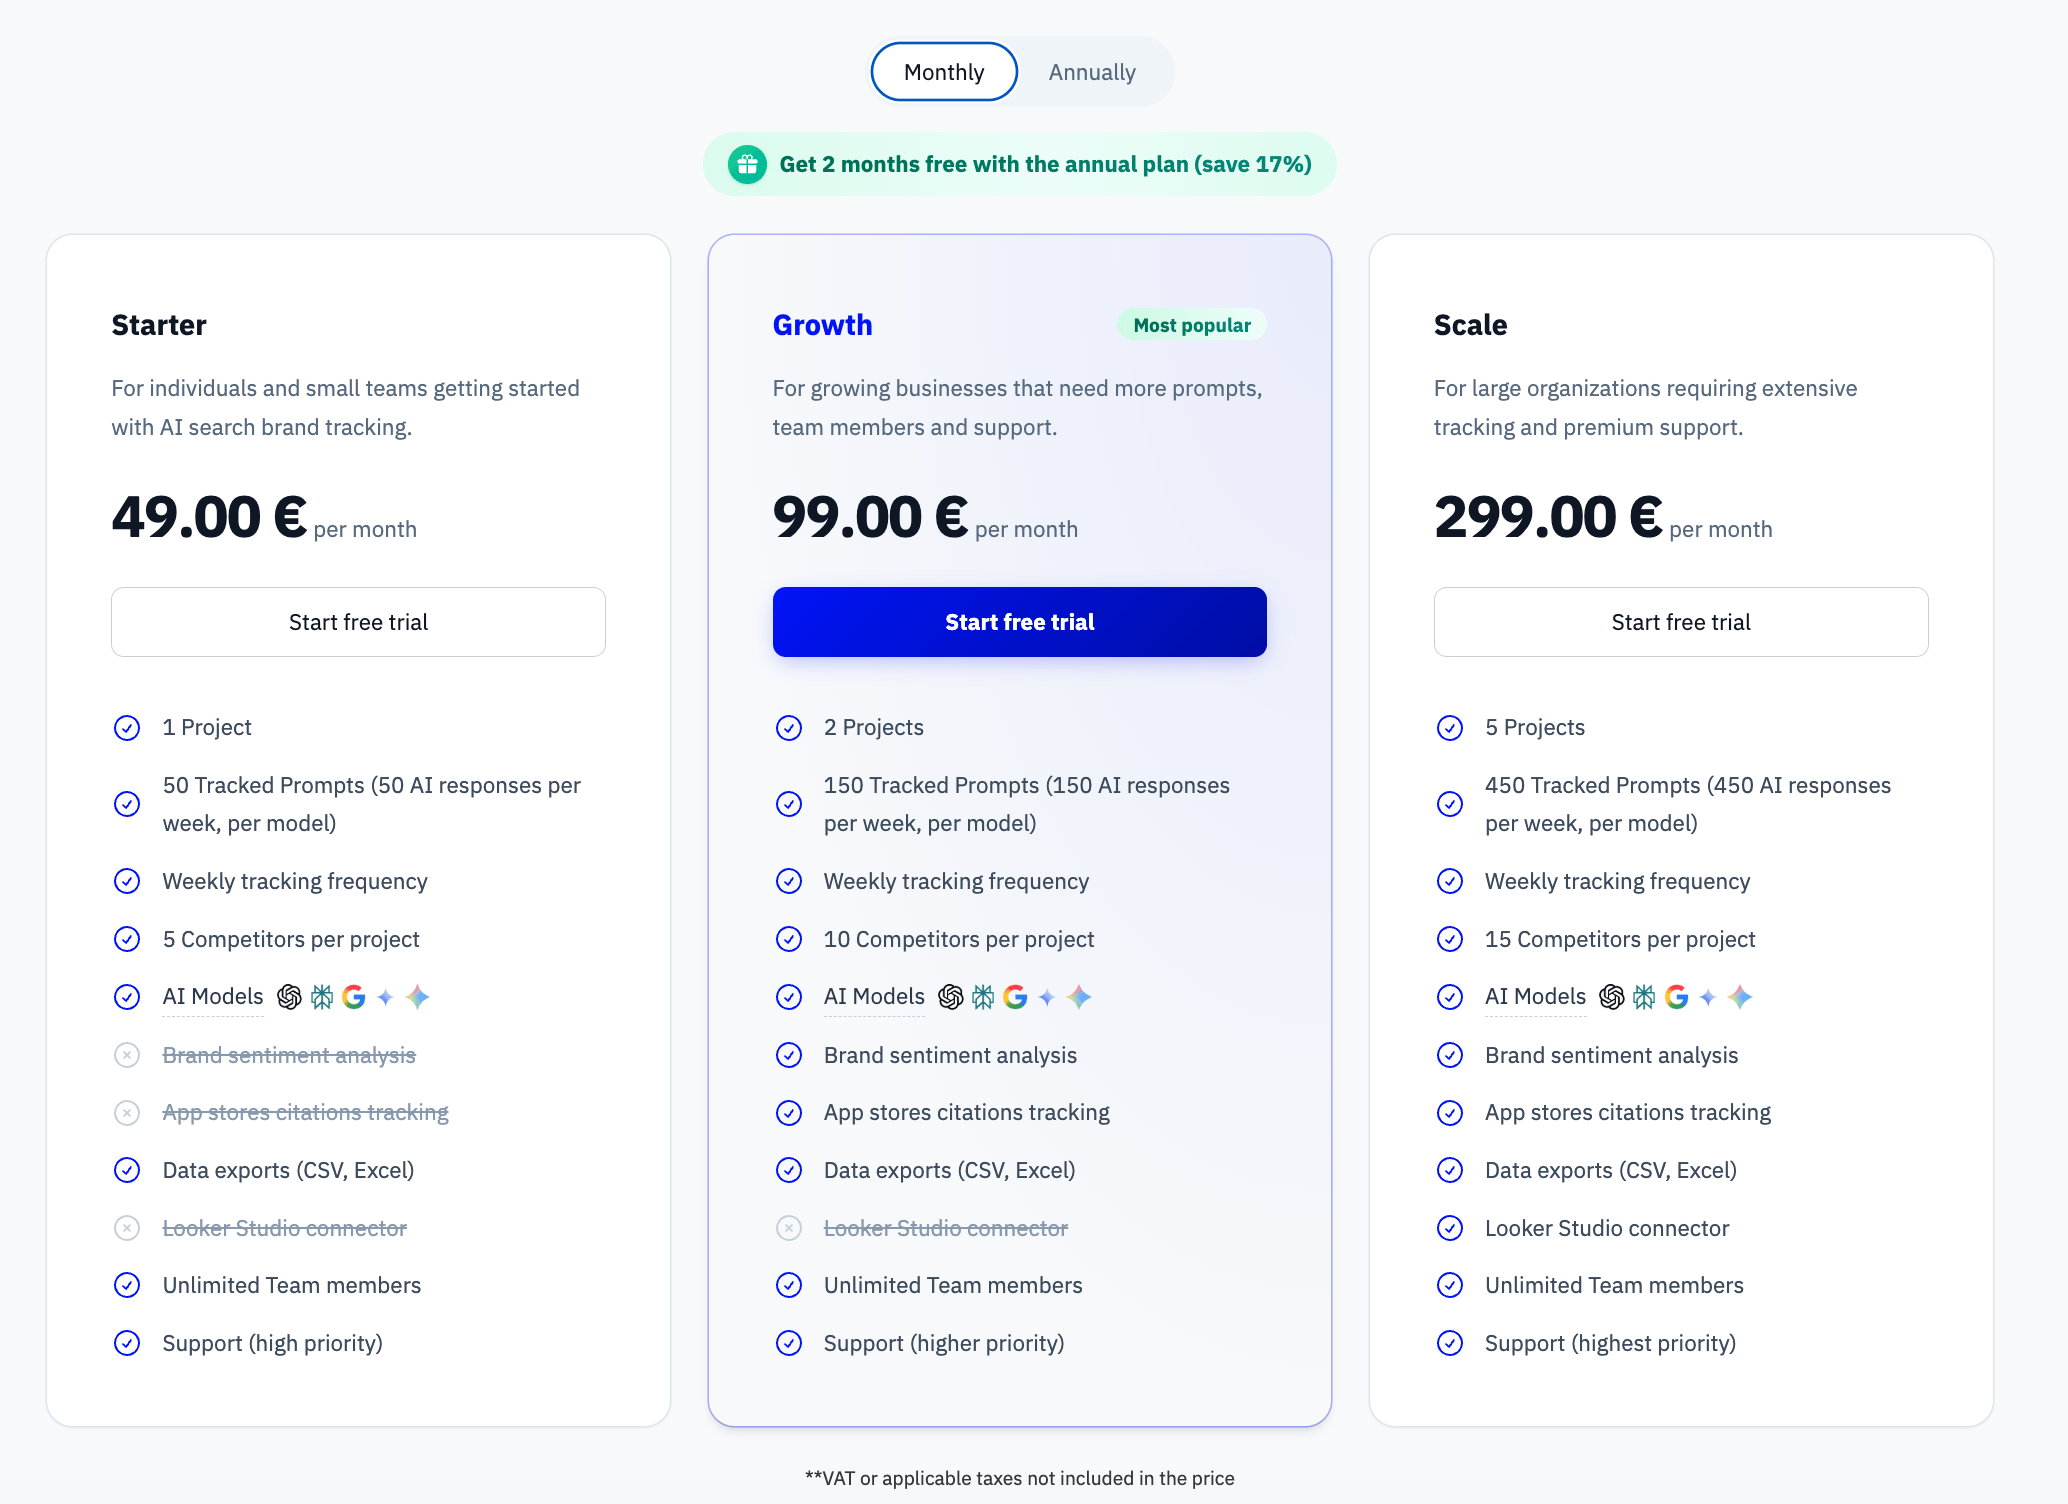
Task: Click the crossed-out icon beside Brand sentiment analysis
Action: 127,1055
